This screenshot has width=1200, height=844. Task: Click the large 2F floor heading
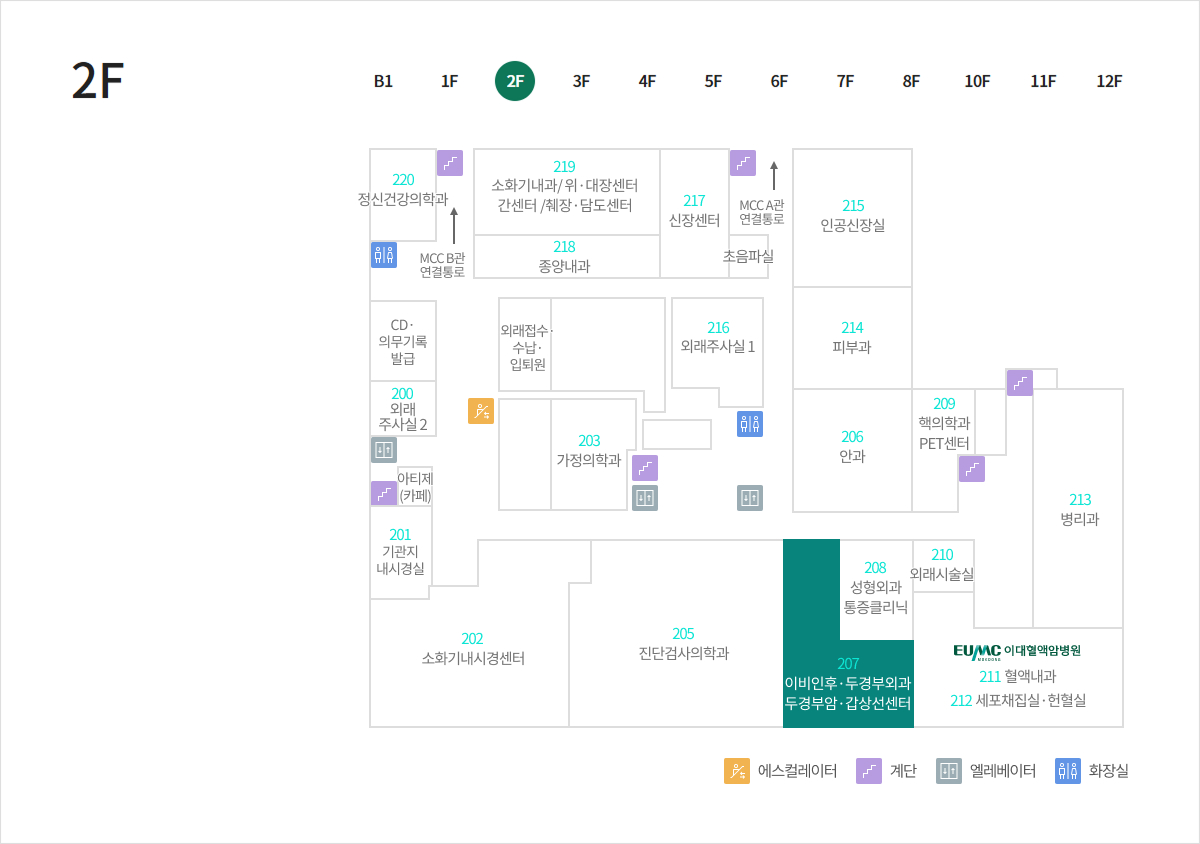coord(96,82)
